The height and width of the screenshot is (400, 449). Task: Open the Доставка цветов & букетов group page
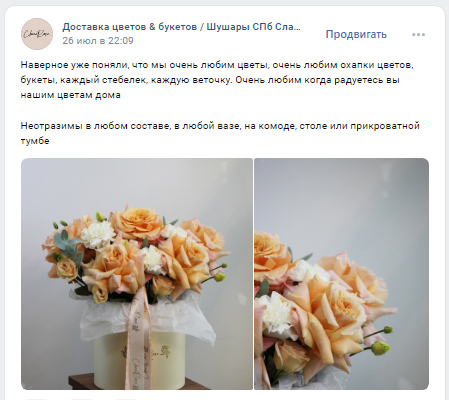[x=182, y=27]
